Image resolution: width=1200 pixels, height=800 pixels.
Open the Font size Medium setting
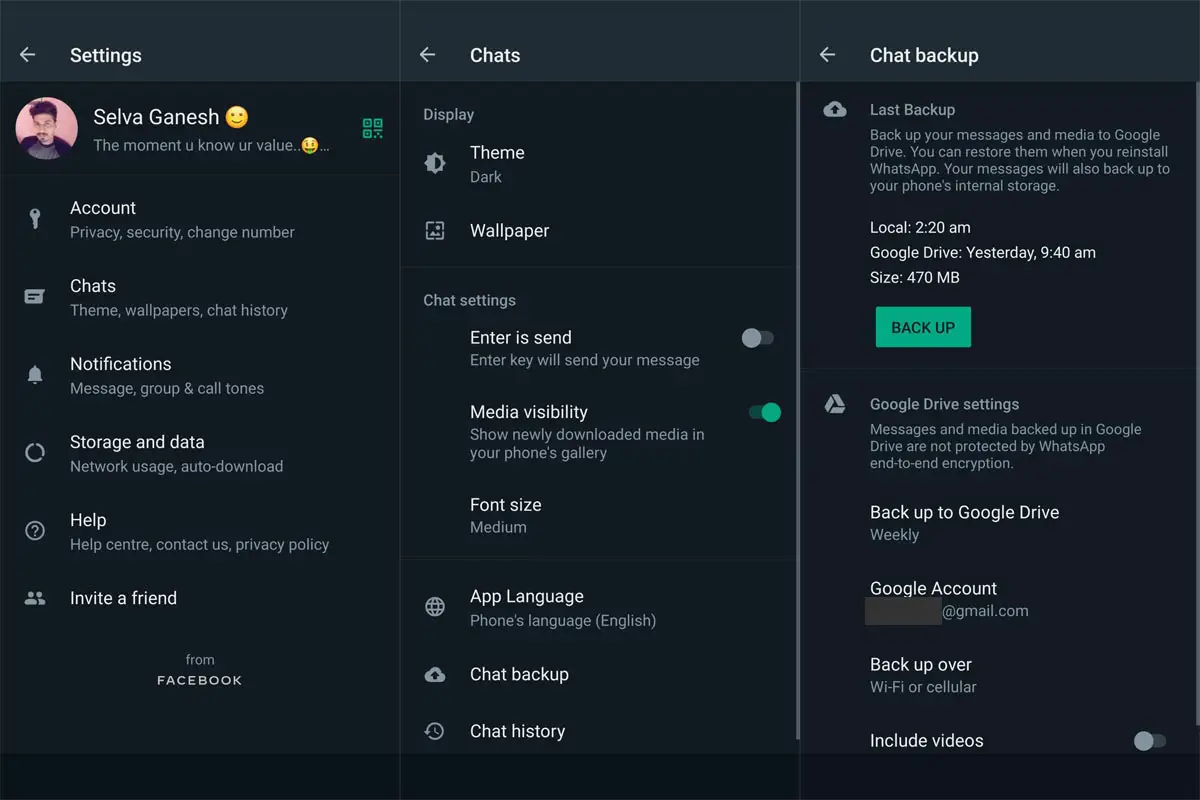point(598,515)
